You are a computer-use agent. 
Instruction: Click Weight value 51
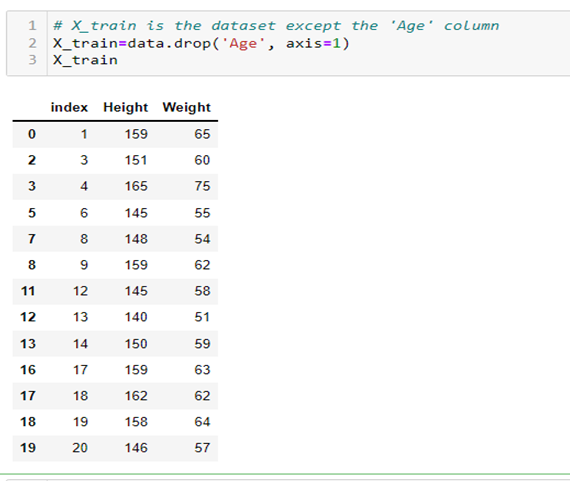(x=202, y=317)
